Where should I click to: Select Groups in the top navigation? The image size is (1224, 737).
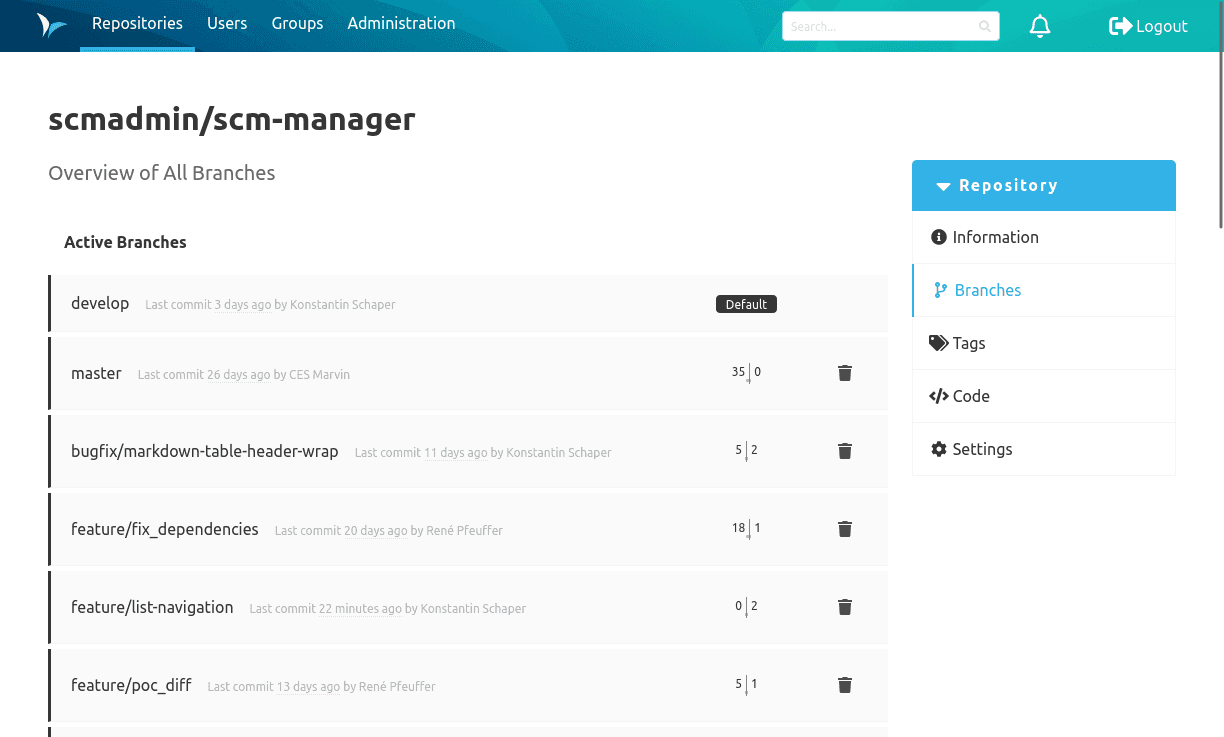[x=297, y=23]
